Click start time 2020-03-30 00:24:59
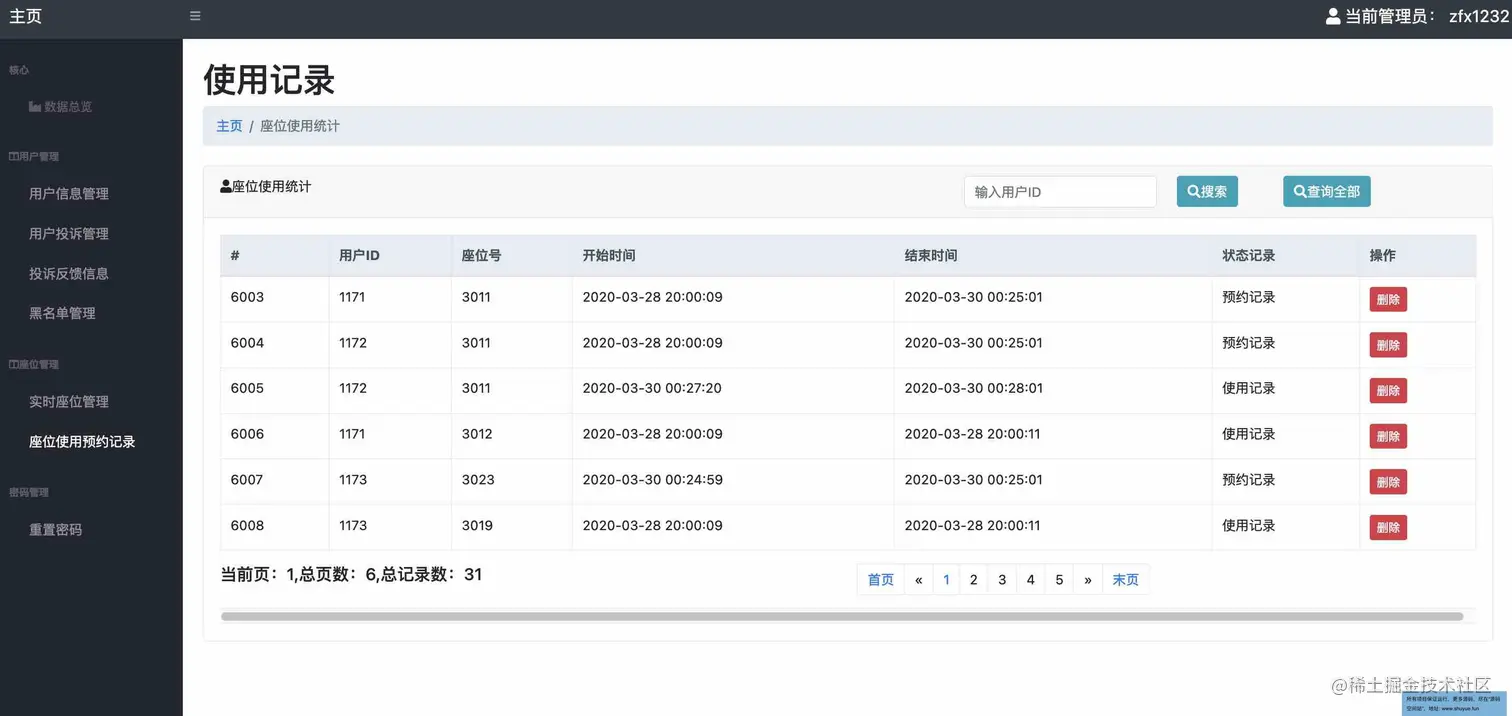The image size is (1512, 716). pos(652,480)
